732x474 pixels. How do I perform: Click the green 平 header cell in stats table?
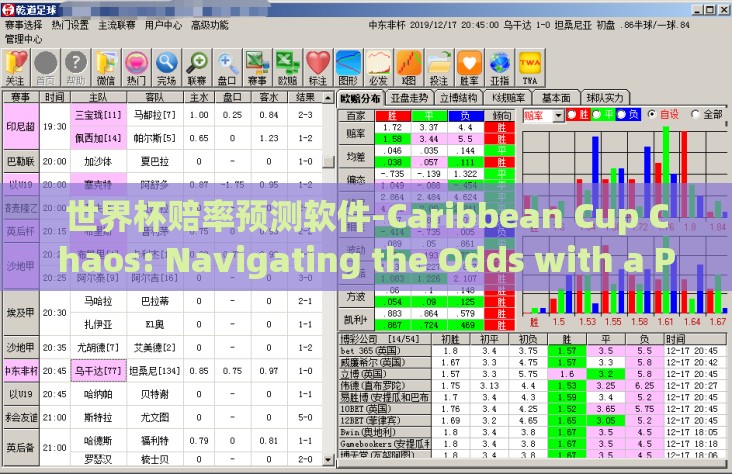click(x=429, y=115)
